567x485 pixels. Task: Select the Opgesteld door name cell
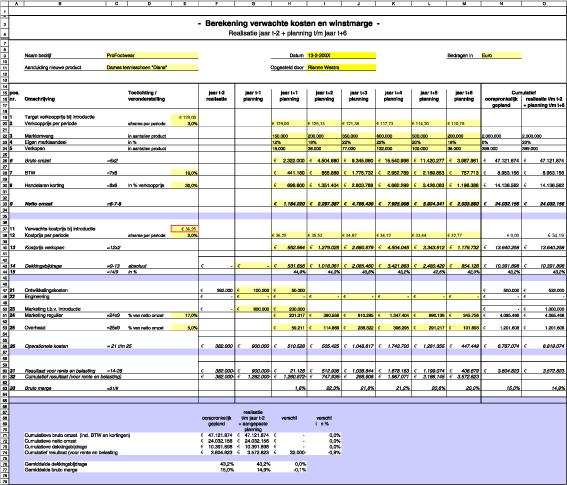(x=341, y=67)
